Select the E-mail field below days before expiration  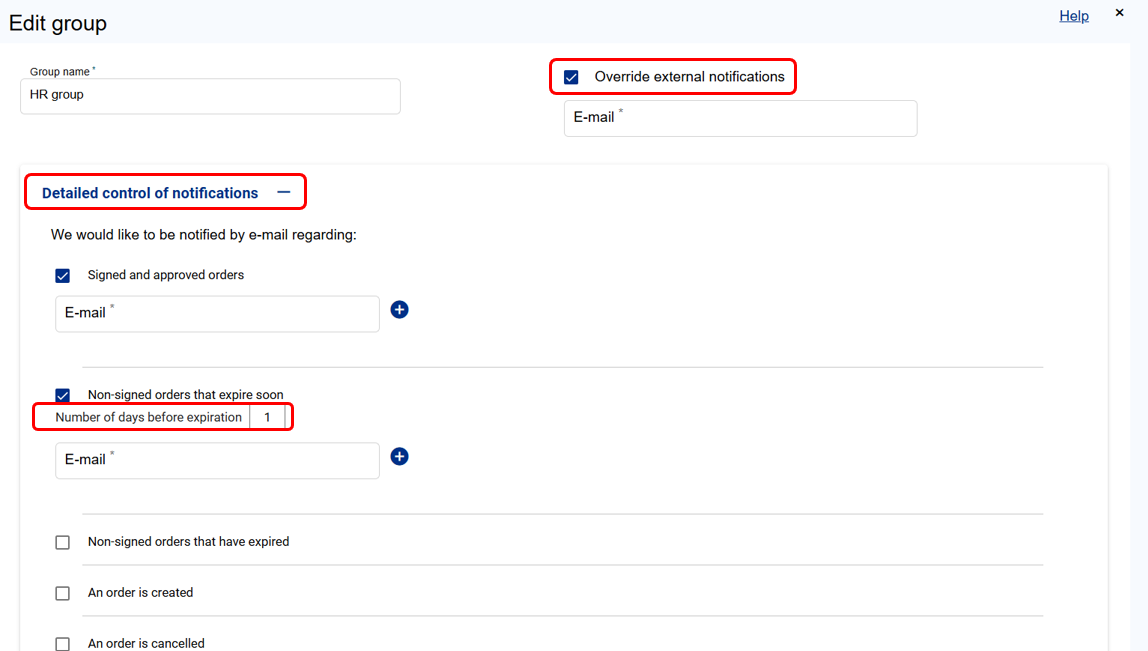click(217, 461)
